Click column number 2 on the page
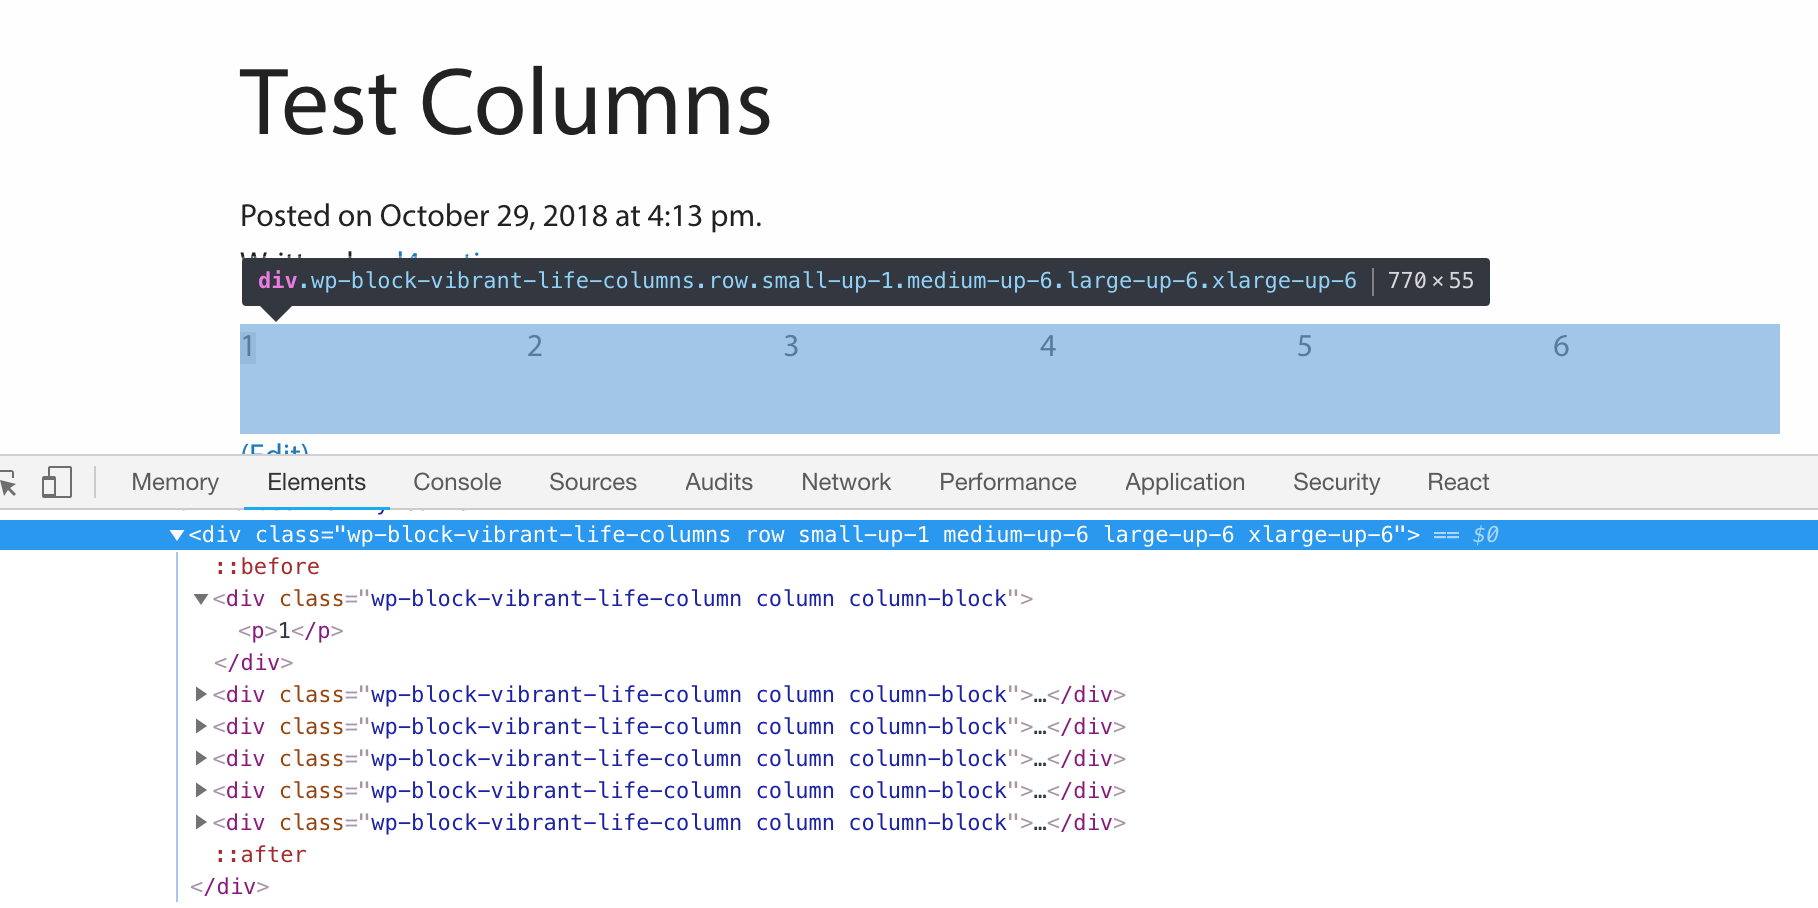1818x908 pixels. pos(535,346)
